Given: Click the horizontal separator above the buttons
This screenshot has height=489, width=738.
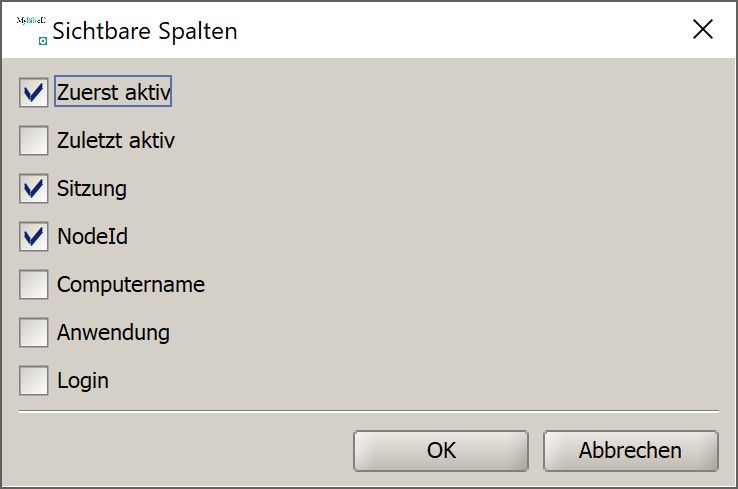Looking at the screenshot, I should point(369,411).
